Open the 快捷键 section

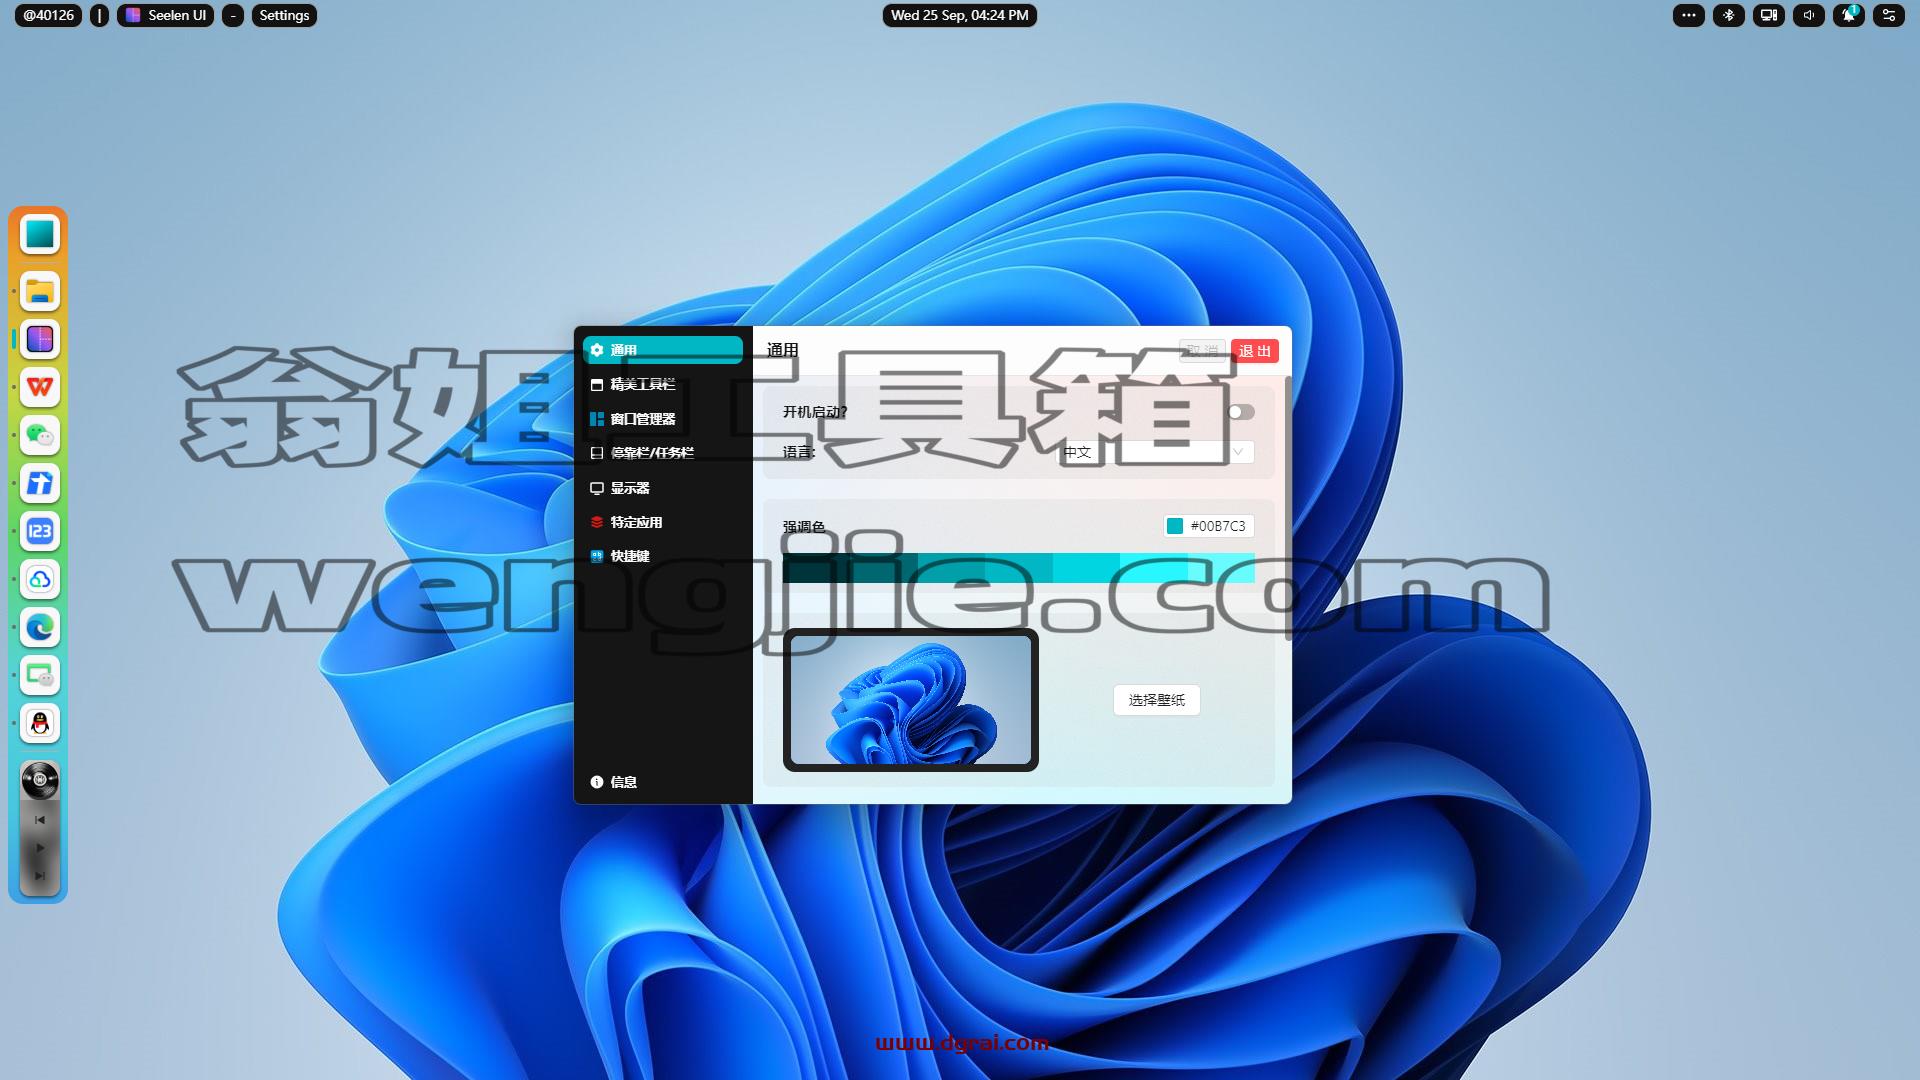coord(663,556)
